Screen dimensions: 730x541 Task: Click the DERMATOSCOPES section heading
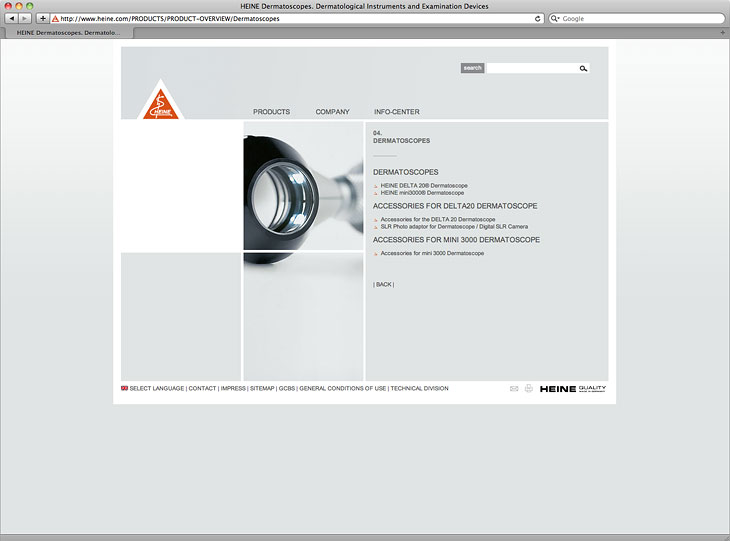coord(406,172)
